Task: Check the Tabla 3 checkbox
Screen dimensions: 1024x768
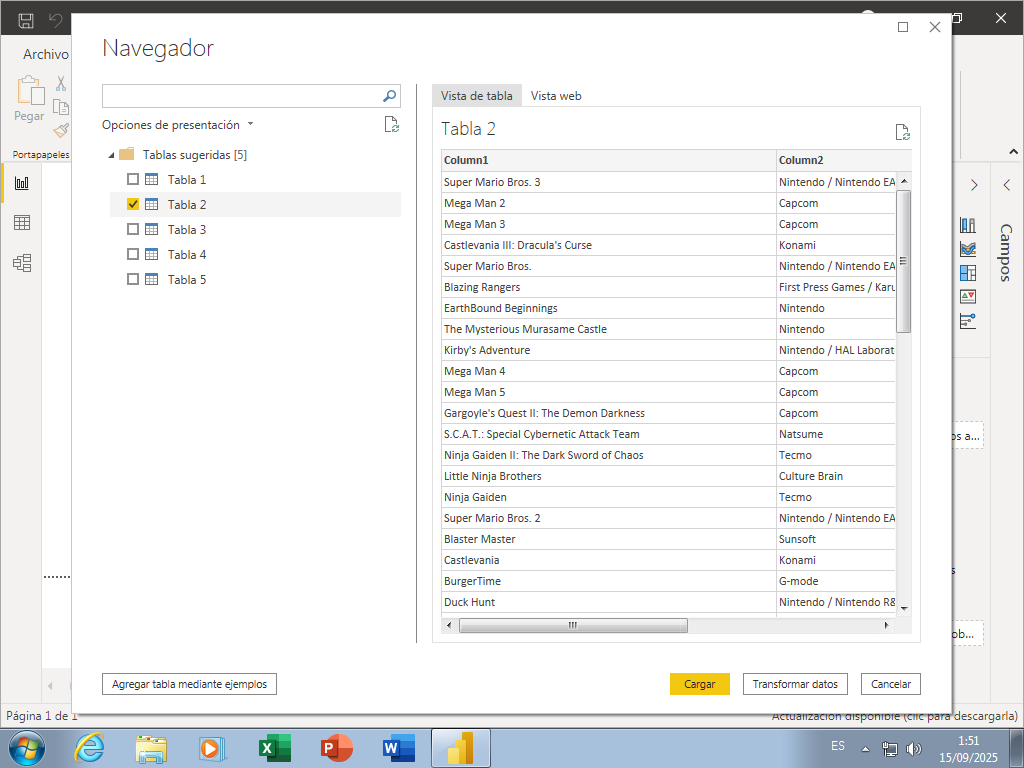Action: point(133,229)
